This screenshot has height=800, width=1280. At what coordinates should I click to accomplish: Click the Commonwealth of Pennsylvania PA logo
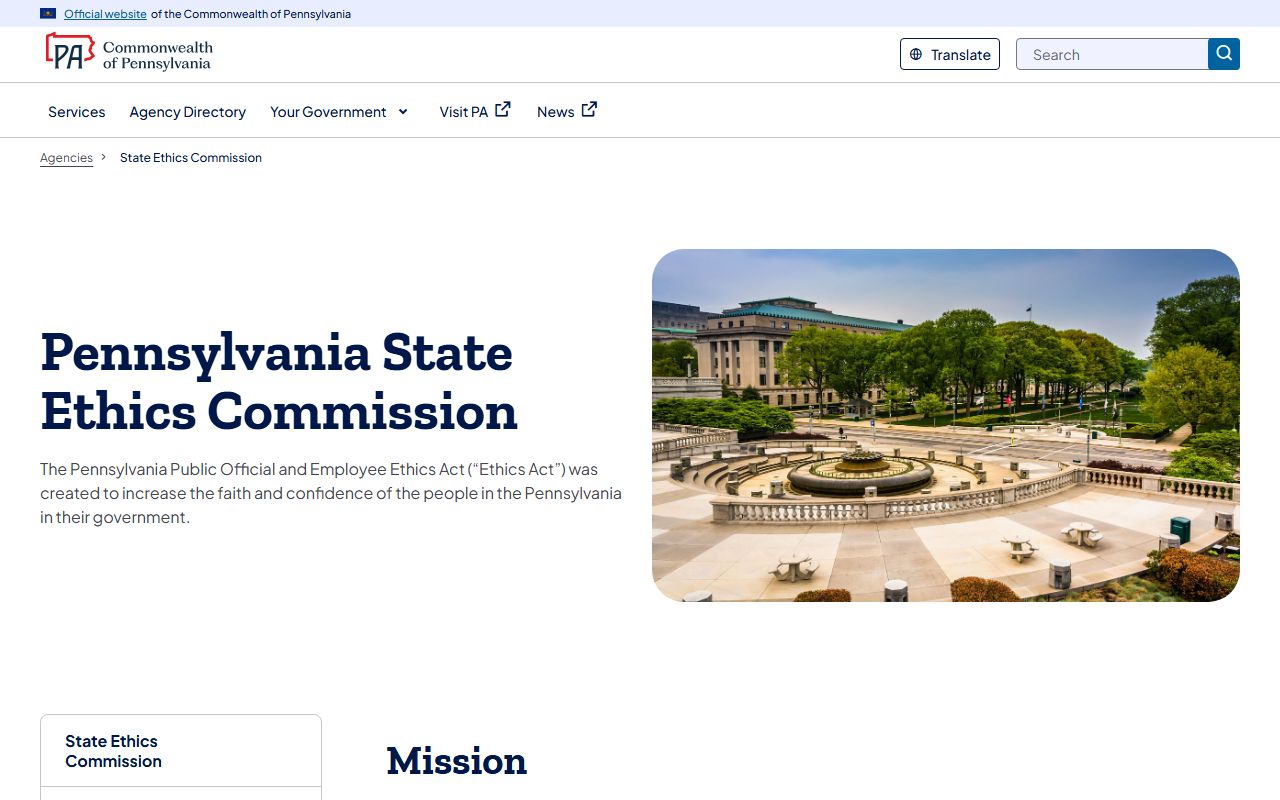[x=128, y=52]
